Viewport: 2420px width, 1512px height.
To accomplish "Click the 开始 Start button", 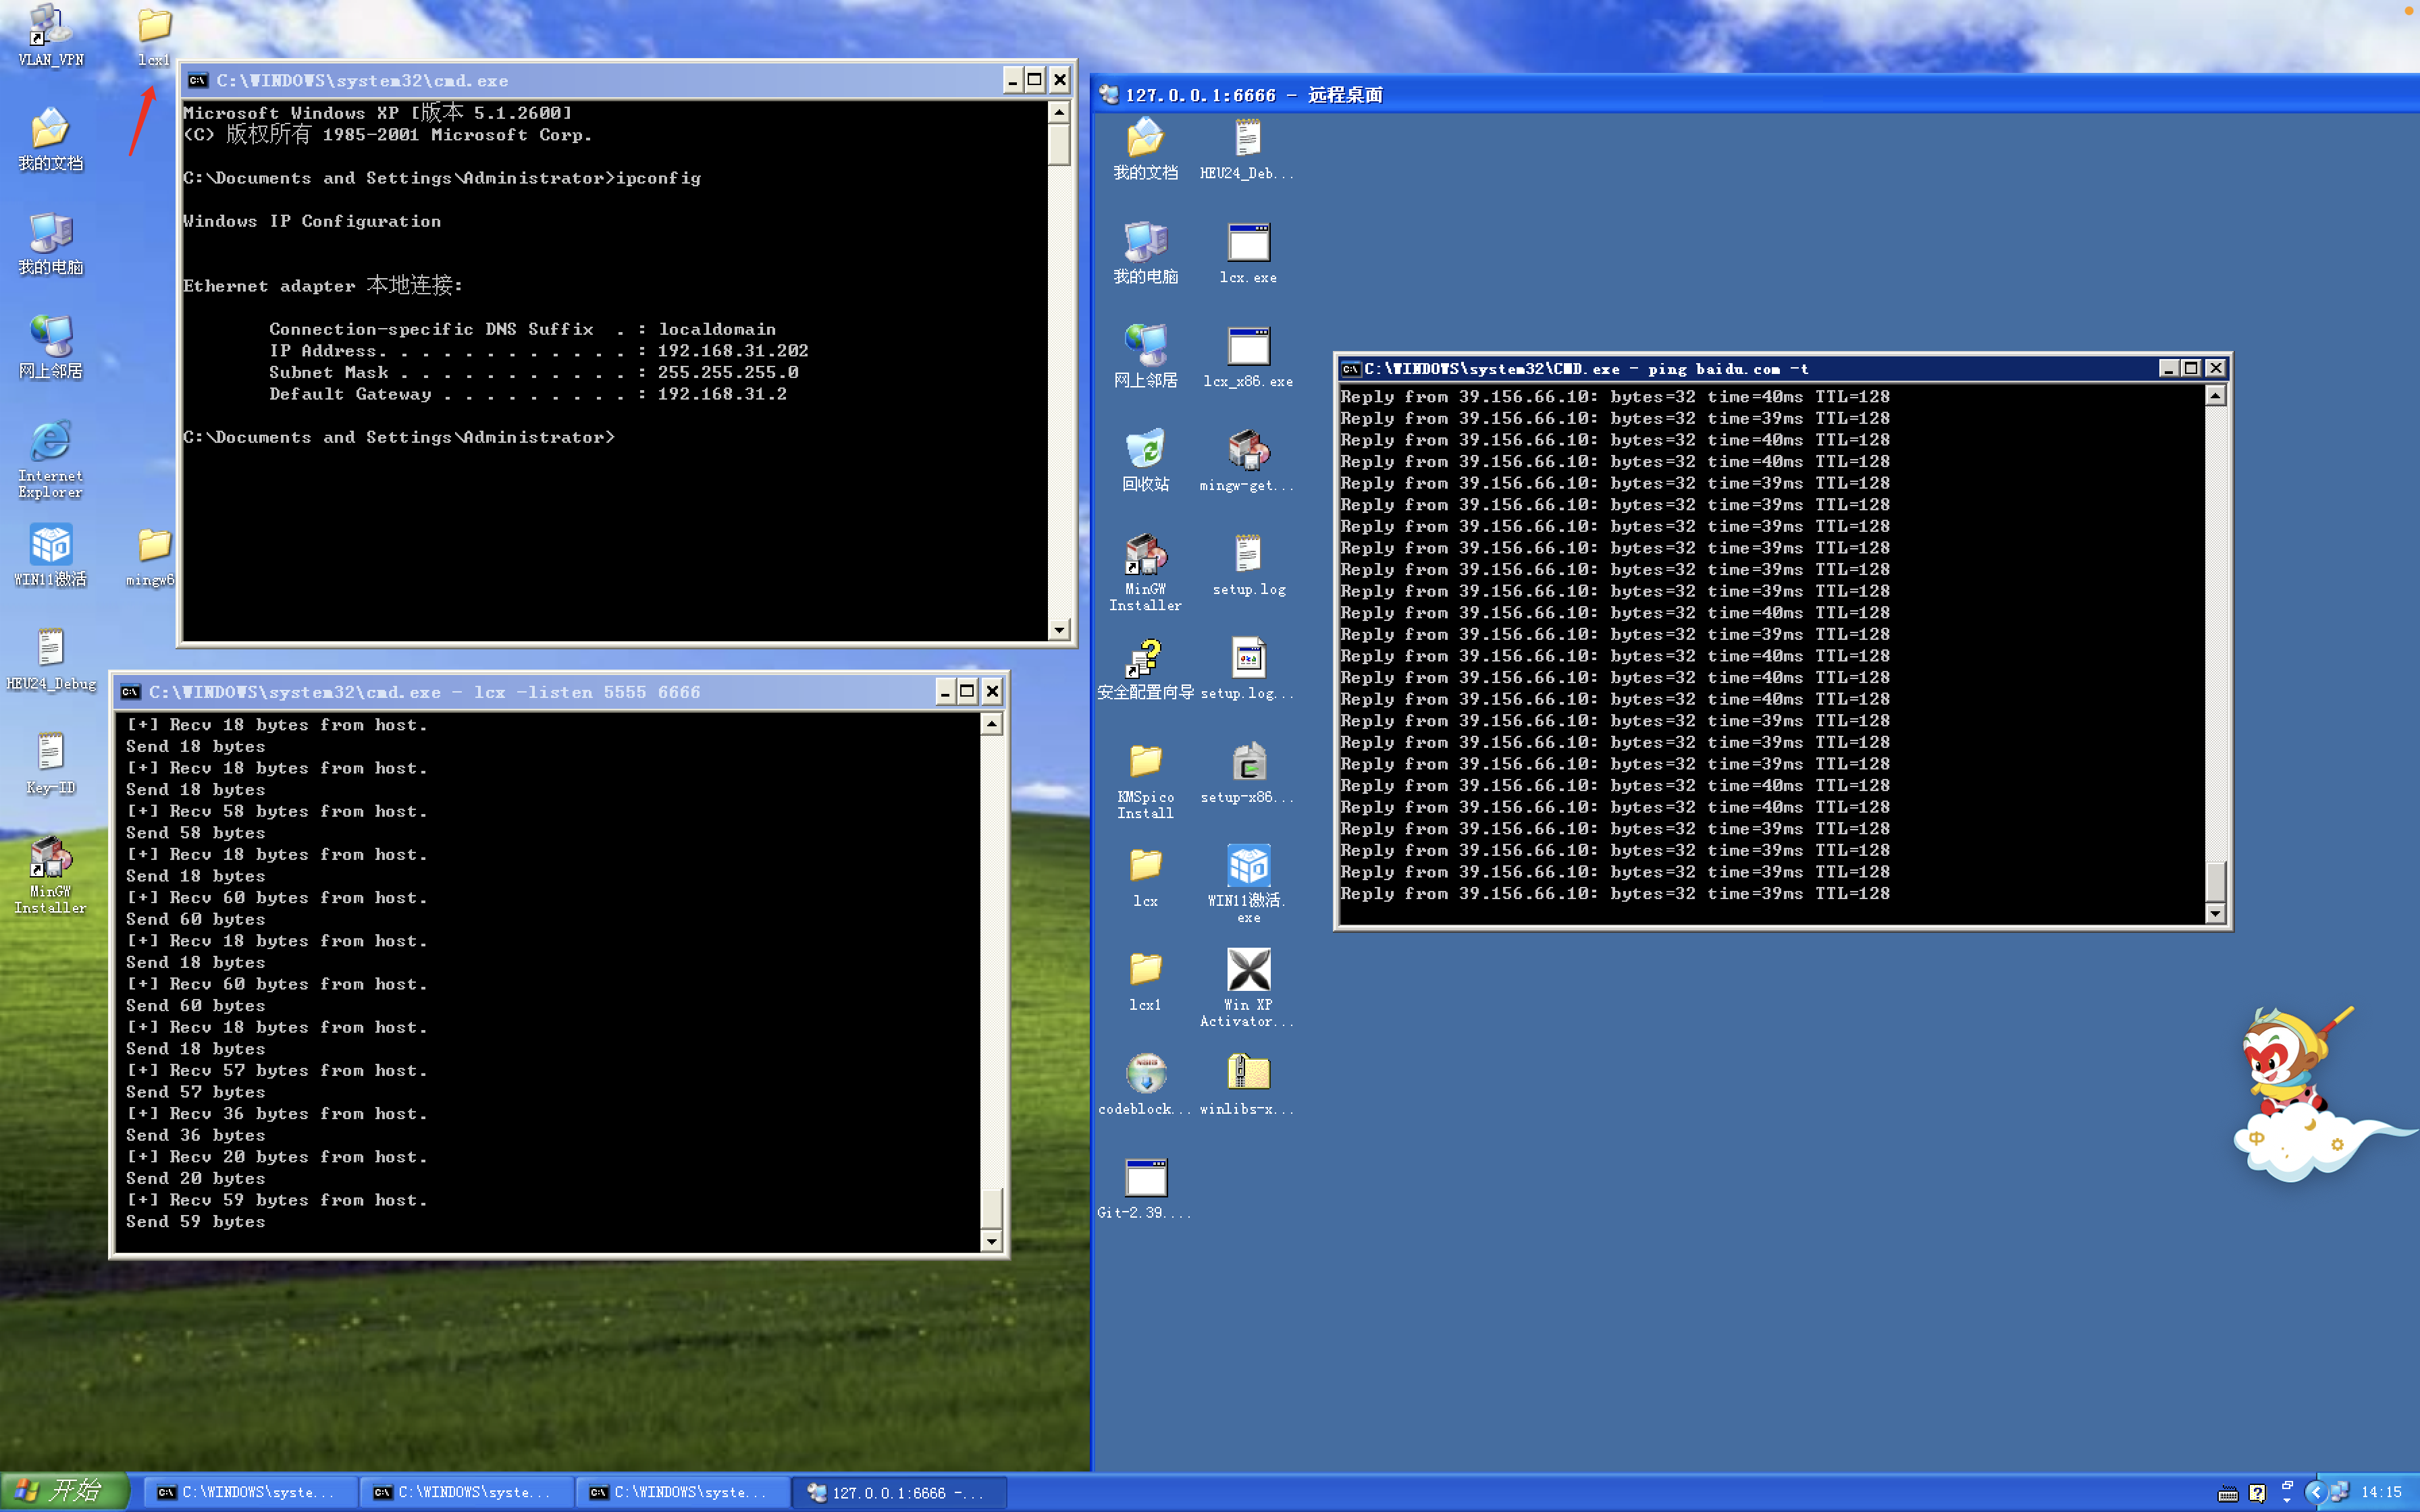I will point(64,1491).
